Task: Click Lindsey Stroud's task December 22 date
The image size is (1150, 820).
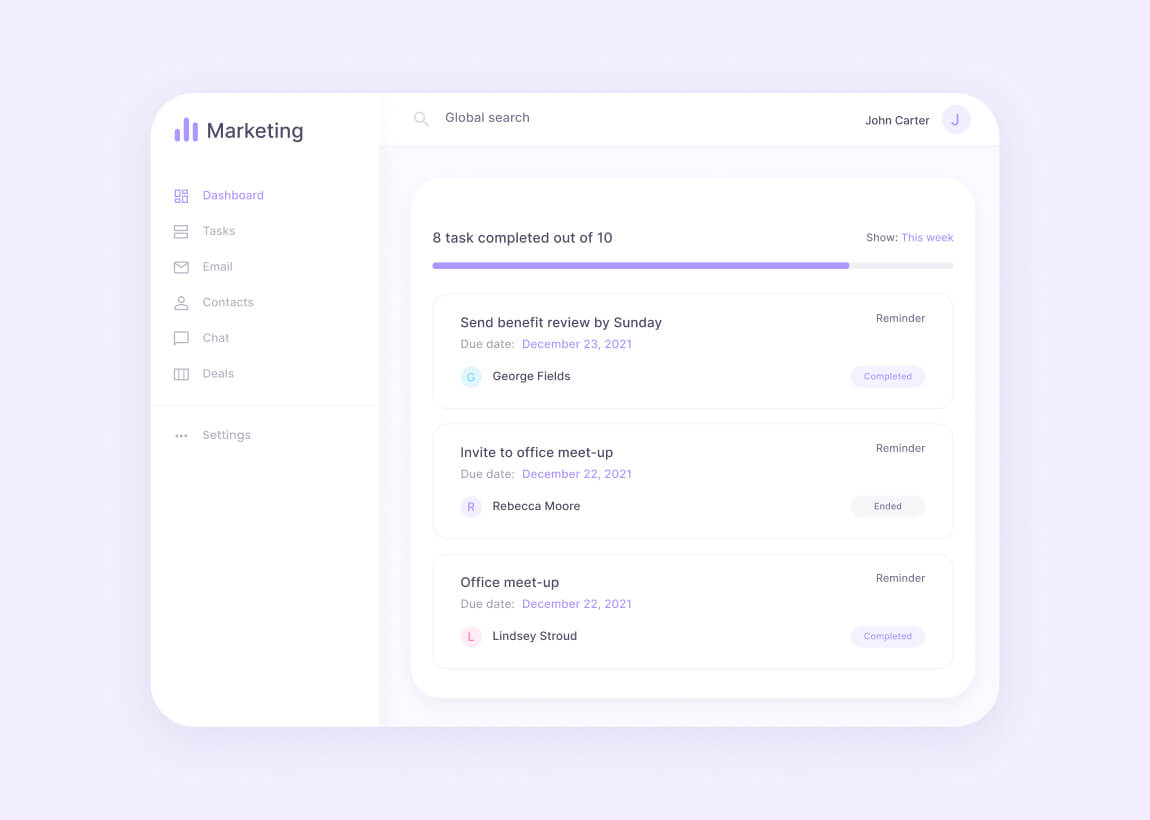Action: (576, 604)
